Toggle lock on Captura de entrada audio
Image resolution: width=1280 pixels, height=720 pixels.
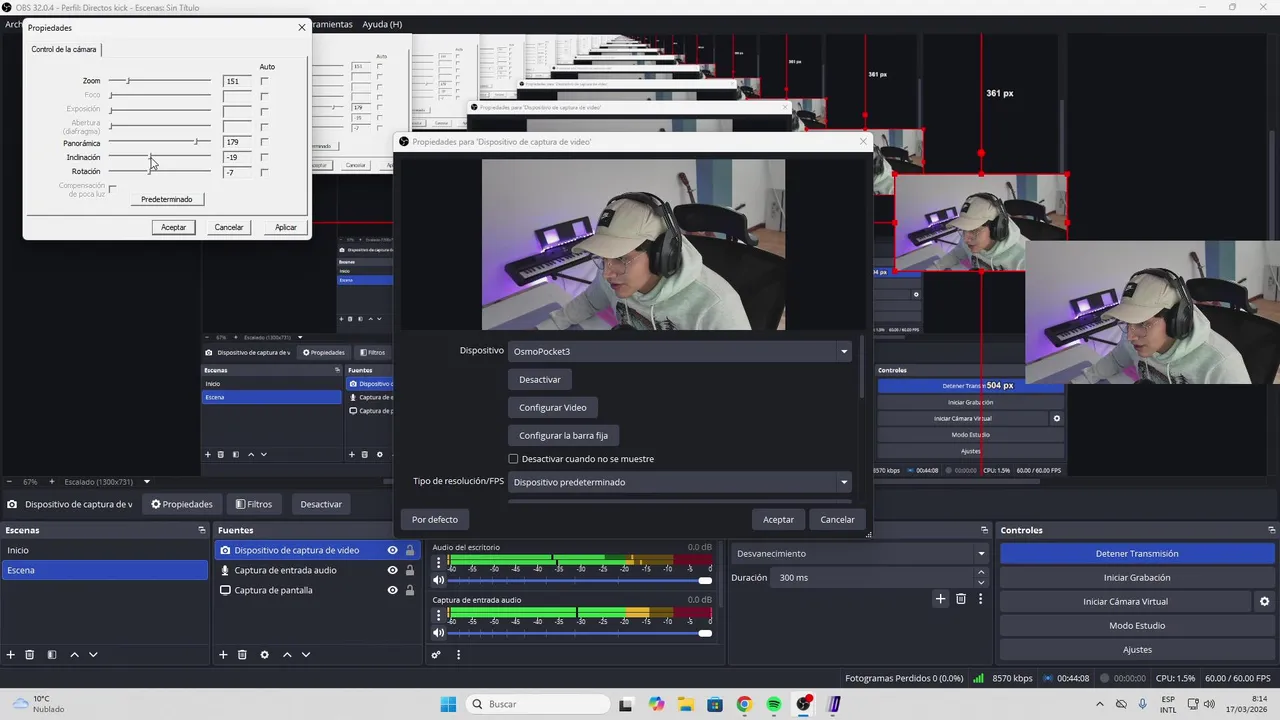click(x=409, y=570)
